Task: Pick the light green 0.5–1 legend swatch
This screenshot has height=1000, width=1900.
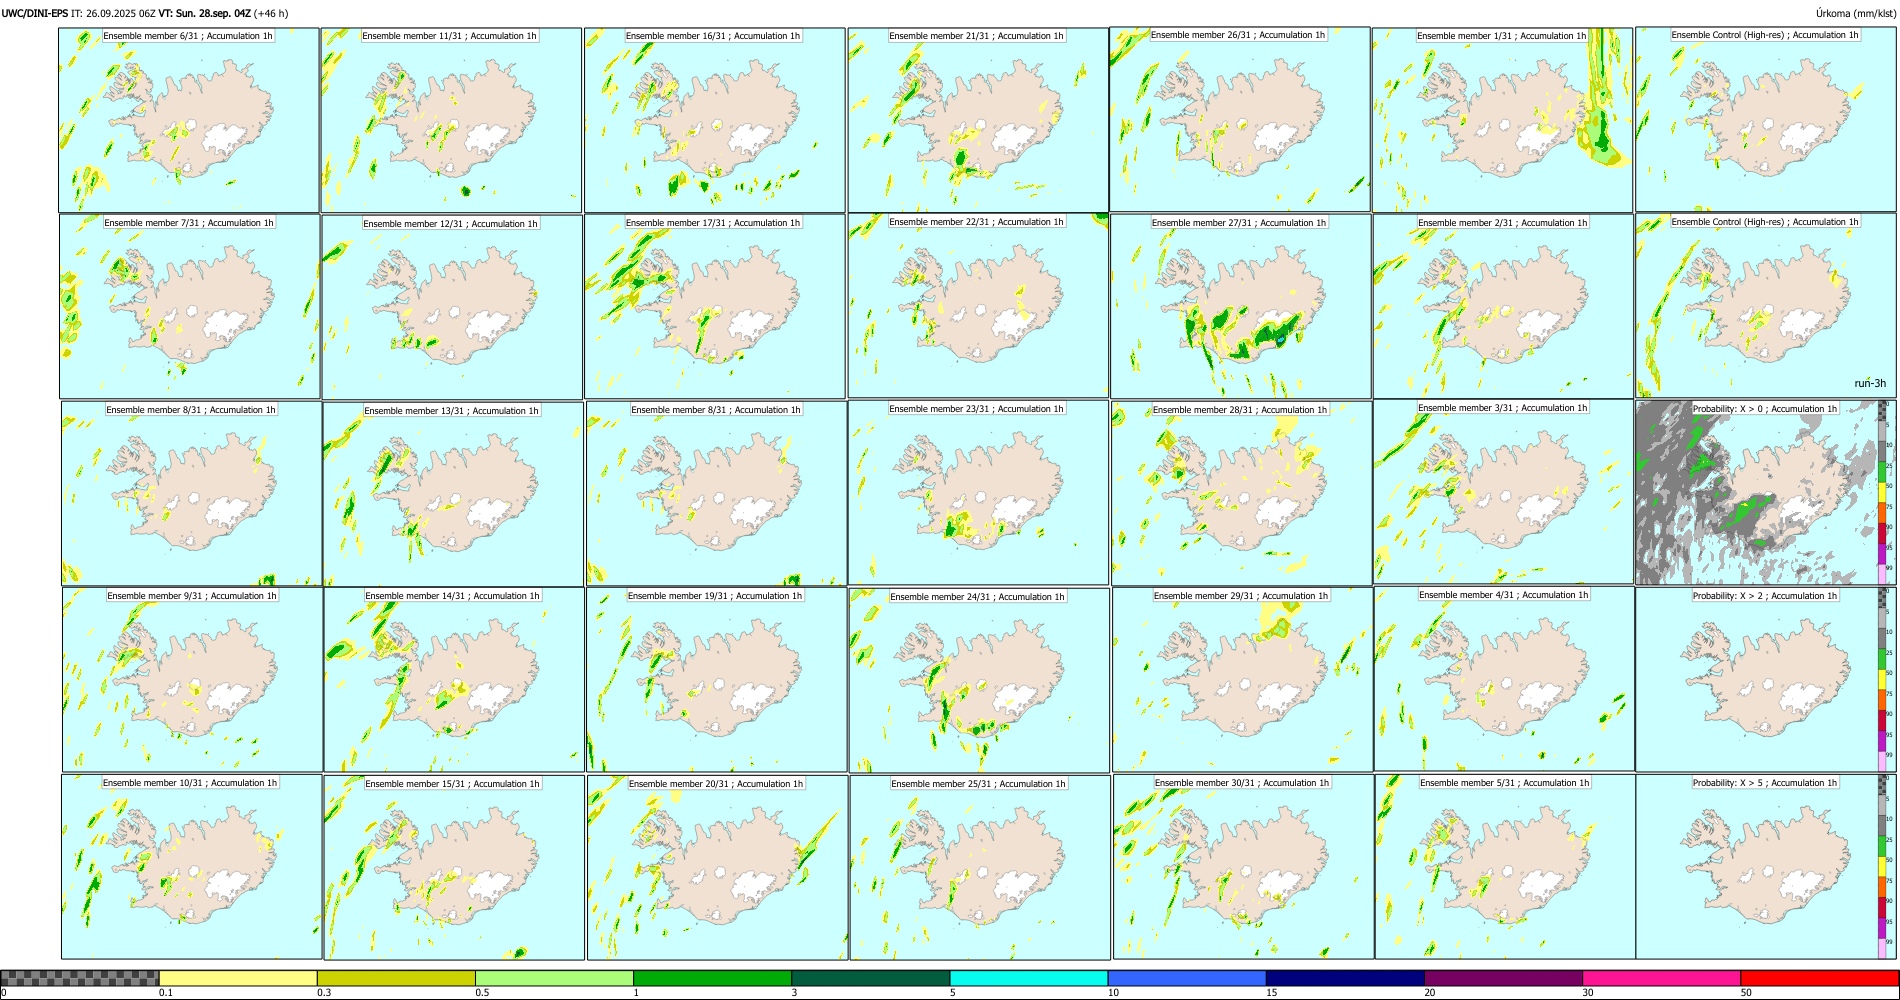Action: pos(554,978)
